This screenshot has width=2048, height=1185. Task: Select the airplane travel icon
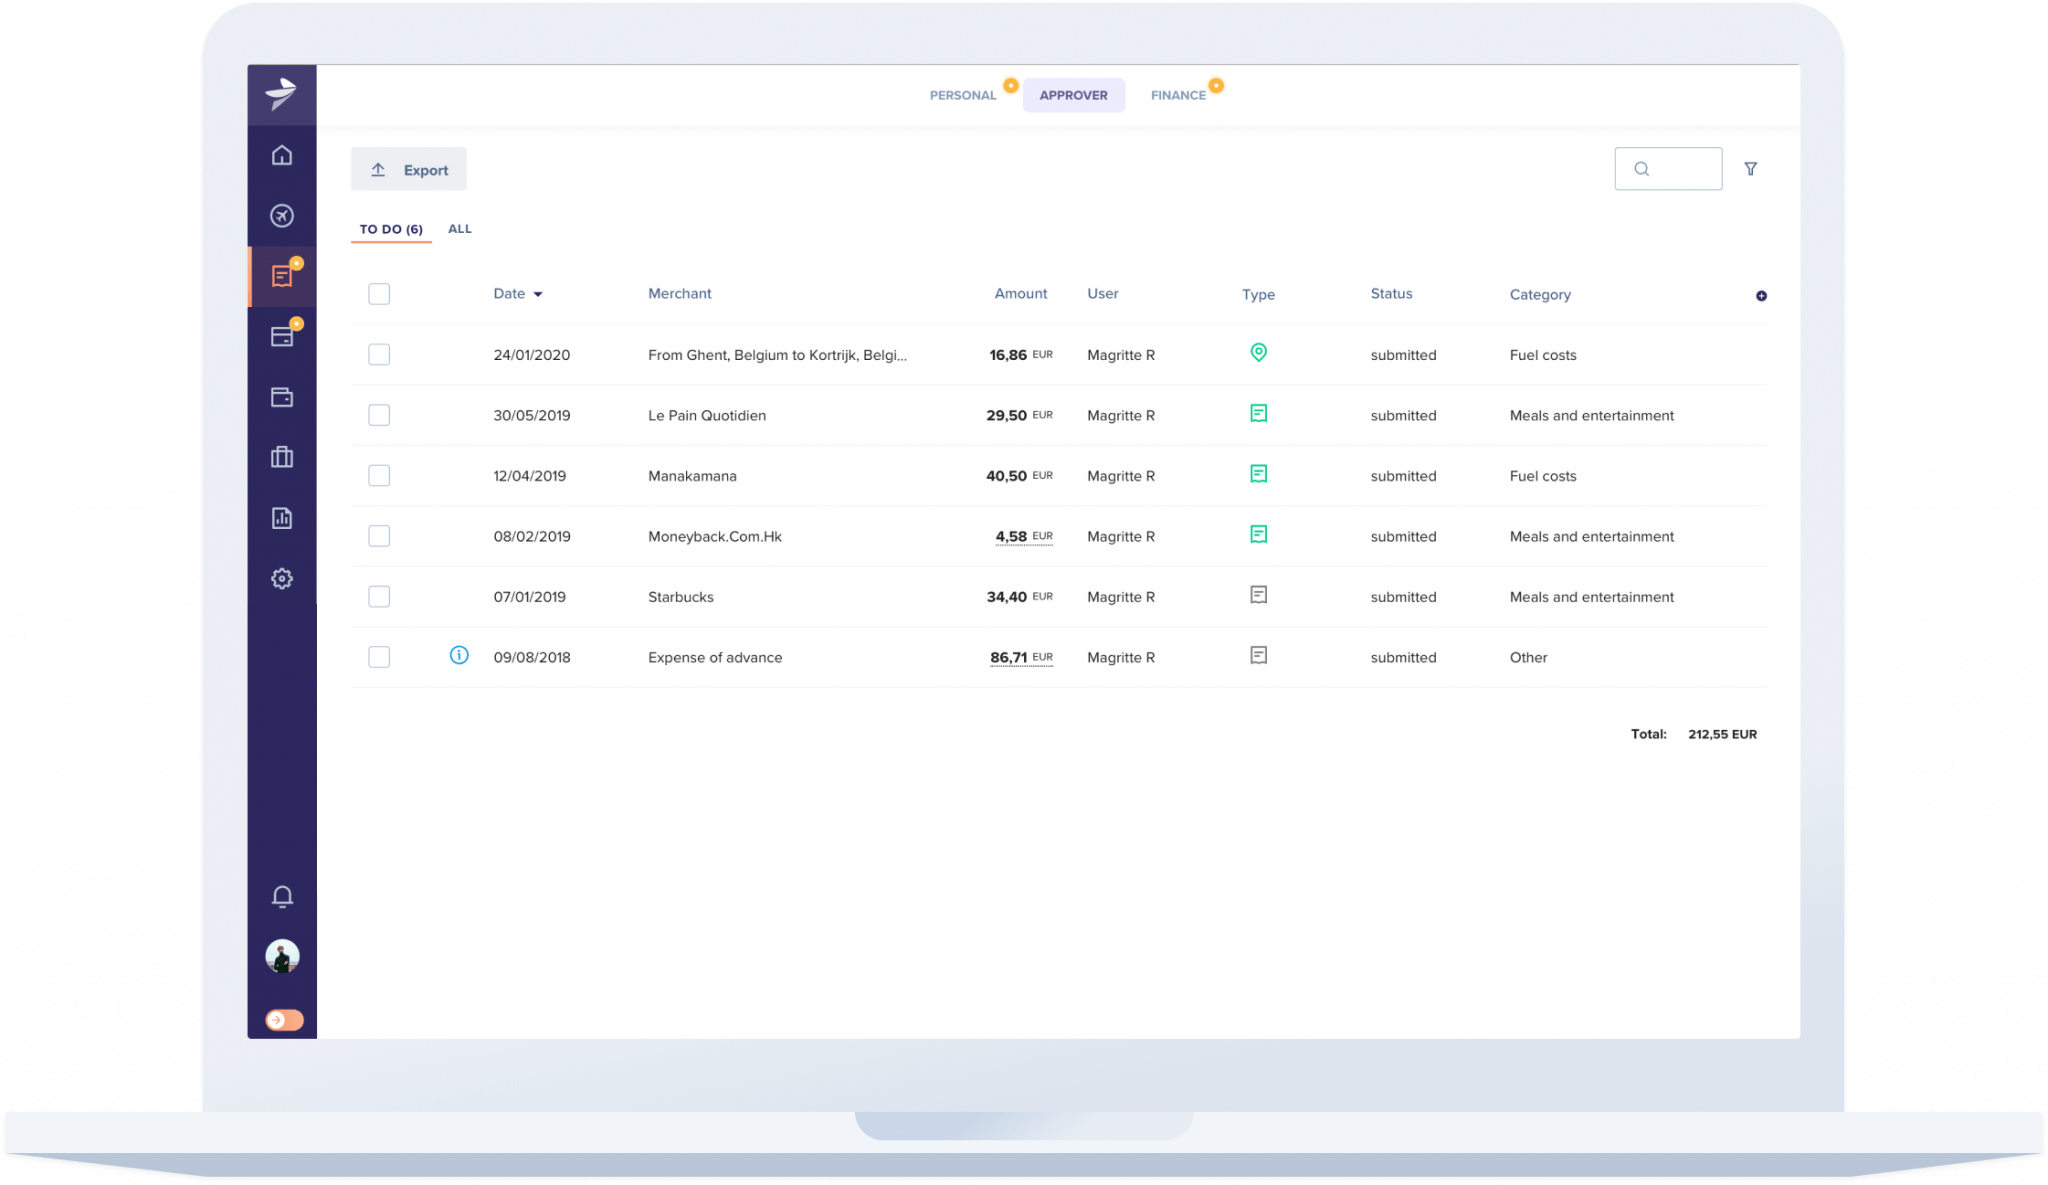tap(282, 216)
